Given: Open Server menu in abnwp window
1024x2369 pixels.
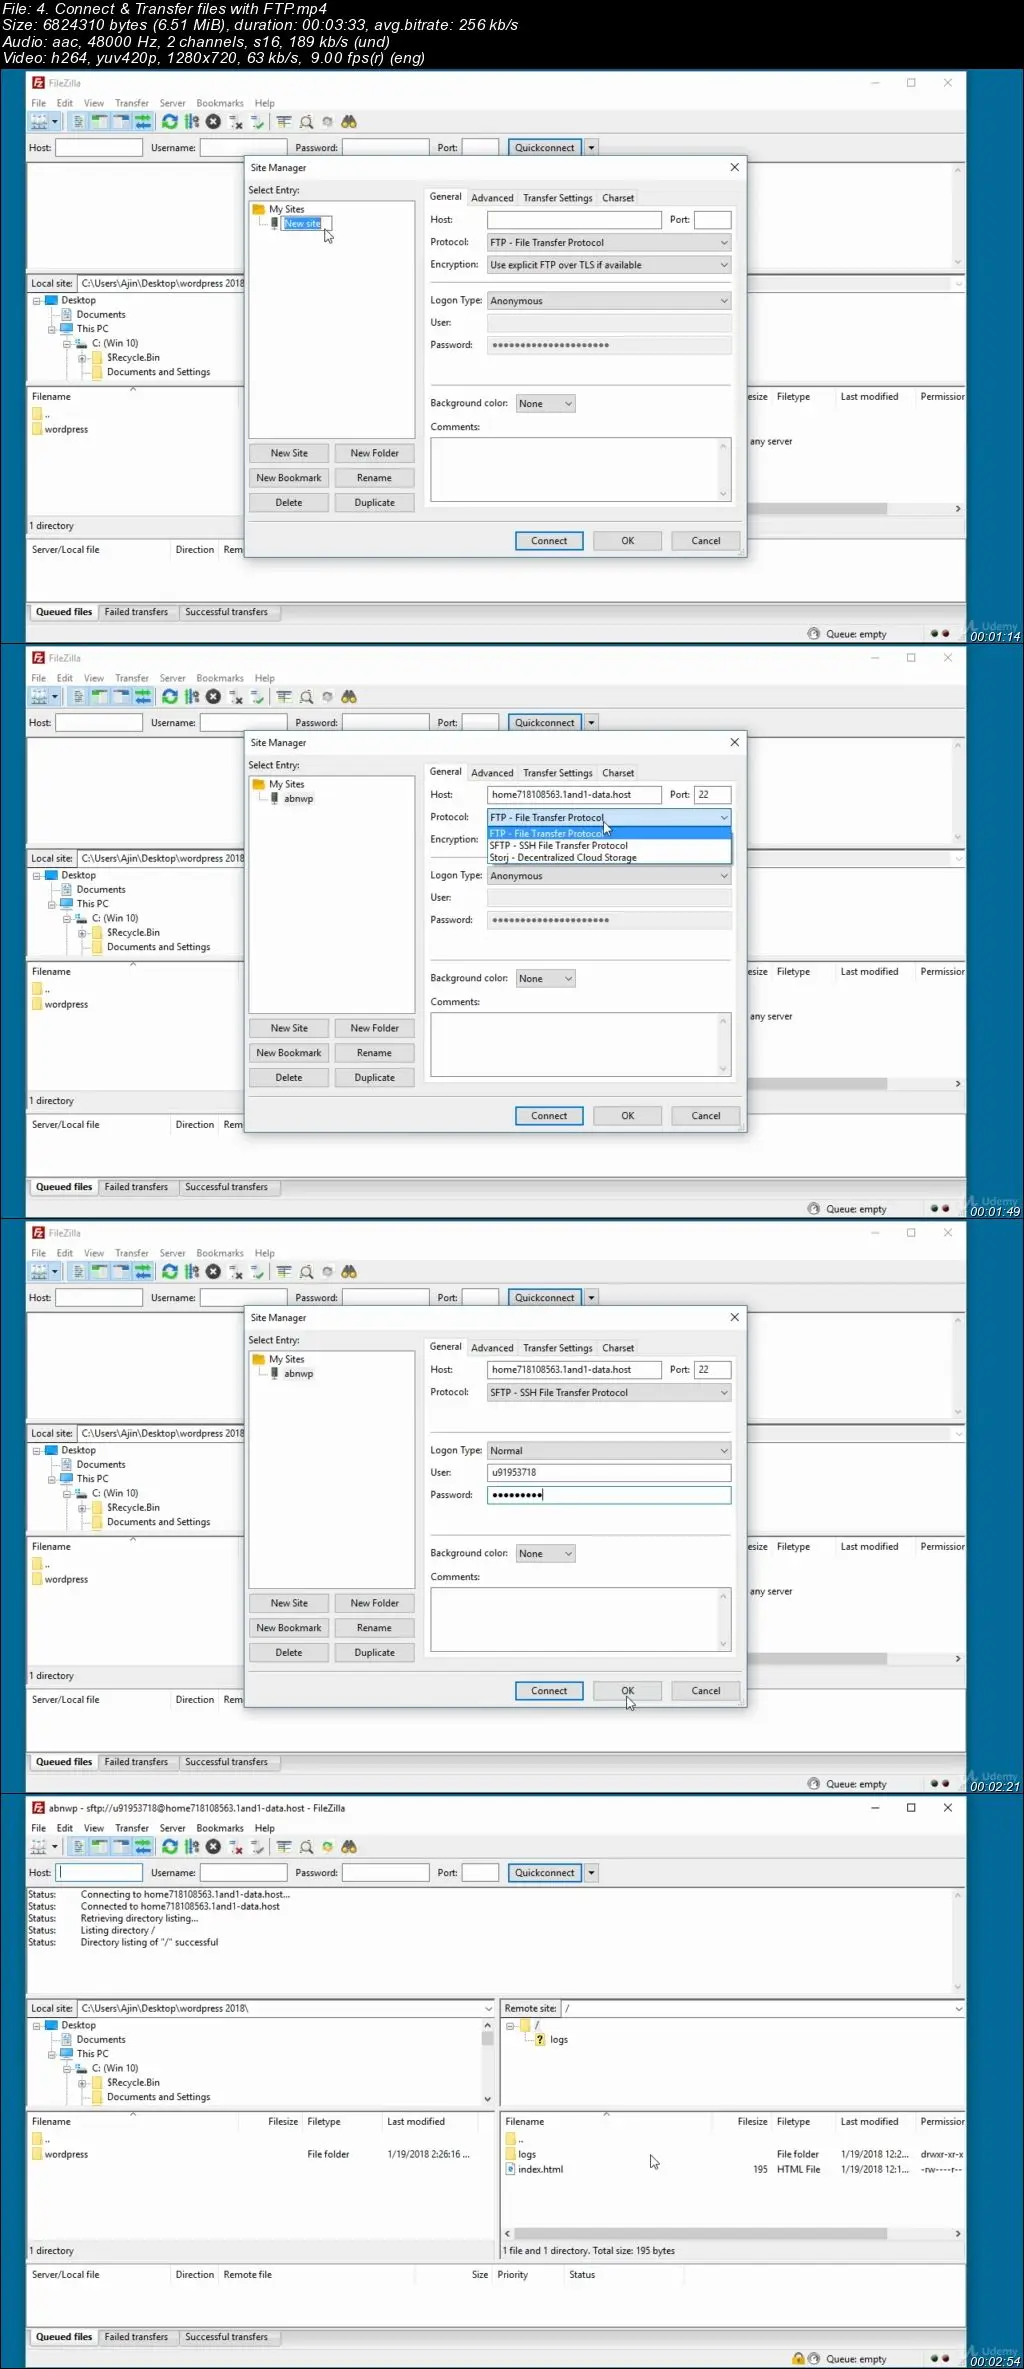Looking at the screenshot, I should [173, 1828].
